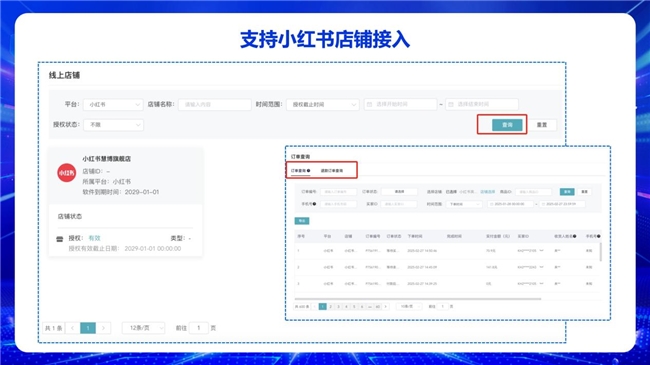
Task: Click the red 小红书 store logo
Action: 66,173
